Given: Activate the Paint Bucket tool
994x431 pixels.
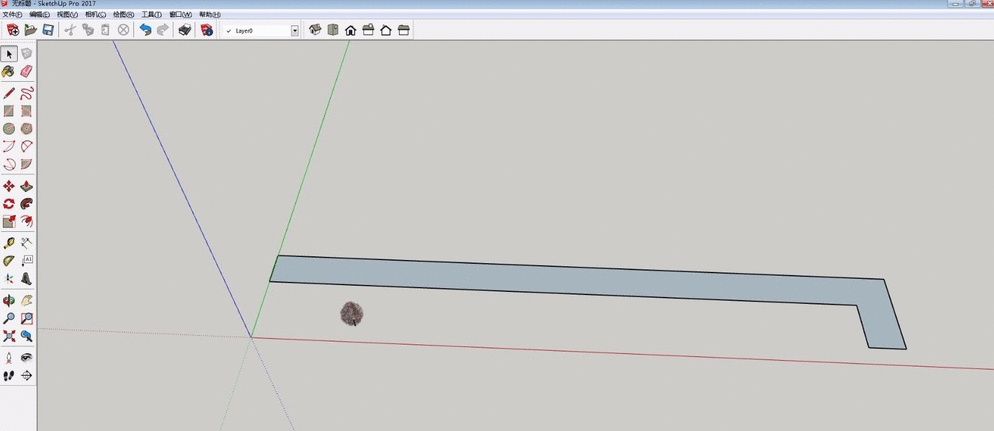Looking at the screenshot, I should 9,72.
